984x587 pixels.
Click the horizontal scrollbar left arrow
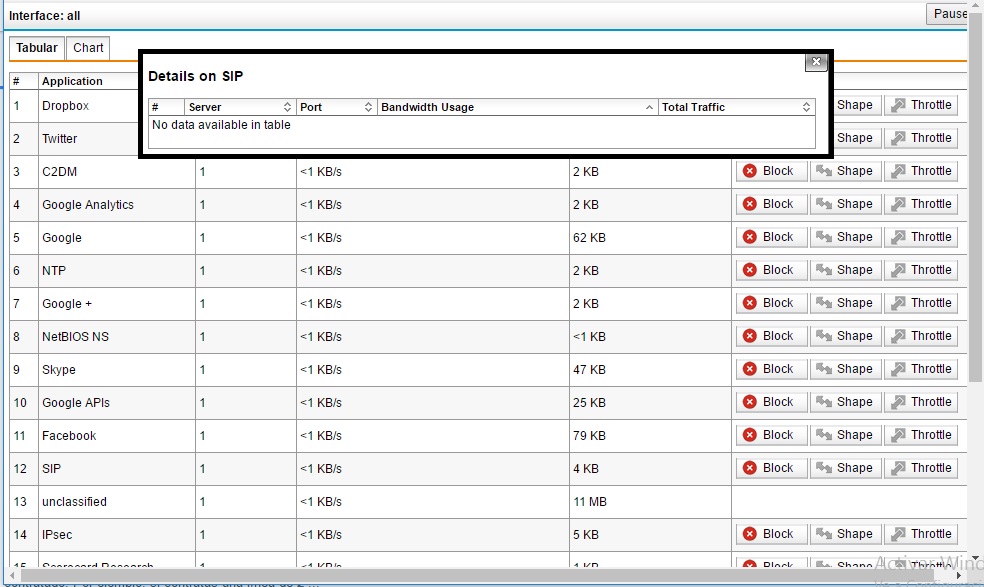pos(11,575)
